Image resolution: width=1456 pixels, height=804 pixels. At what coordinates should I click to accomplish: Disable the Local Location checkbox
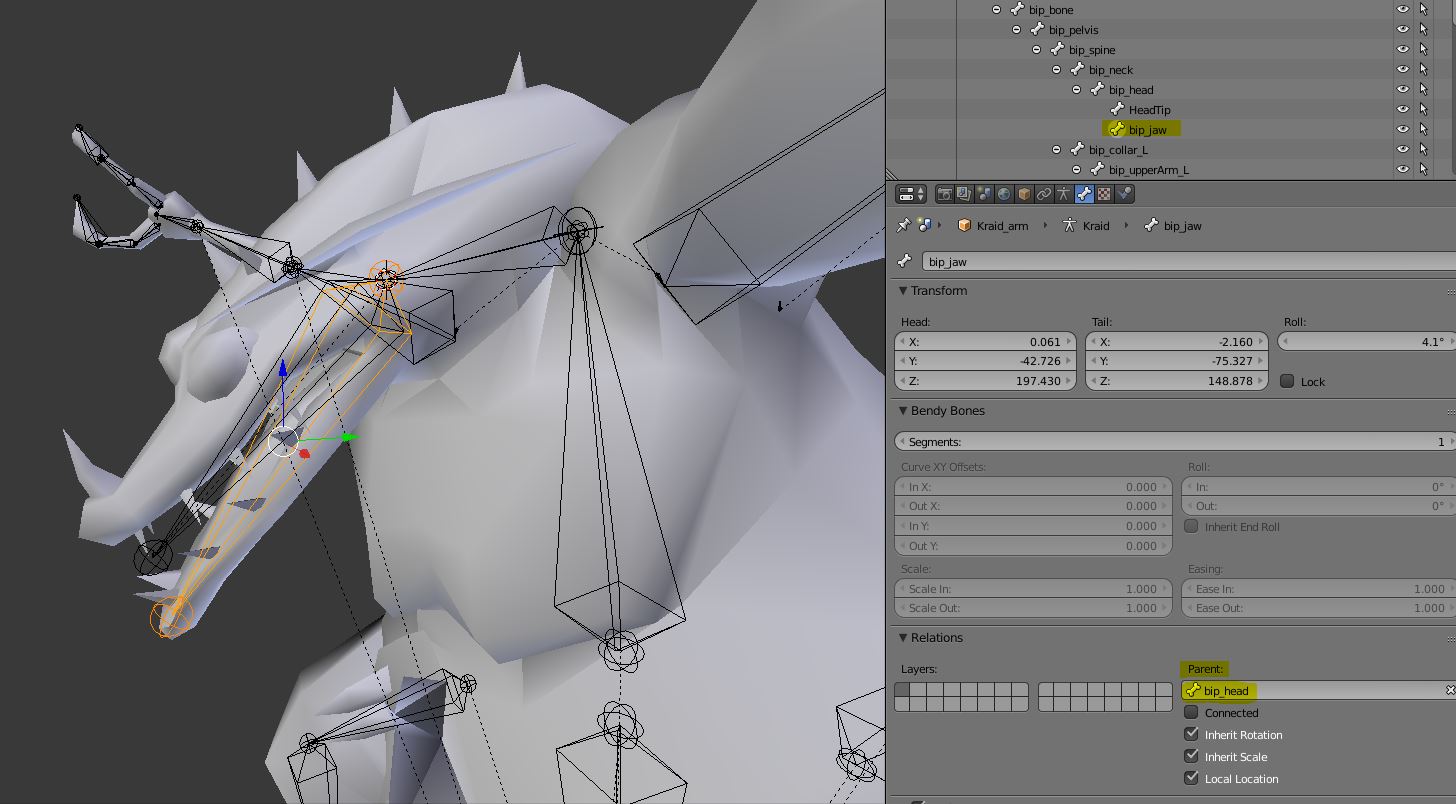pyautogui.click(x=1191, y=779)
